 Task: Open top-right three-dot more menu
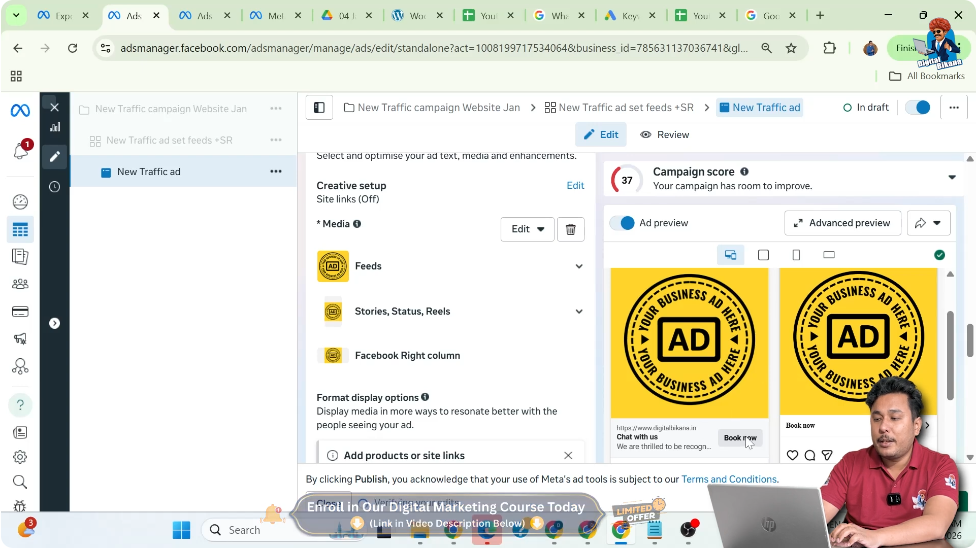click(x=953, y=108)
